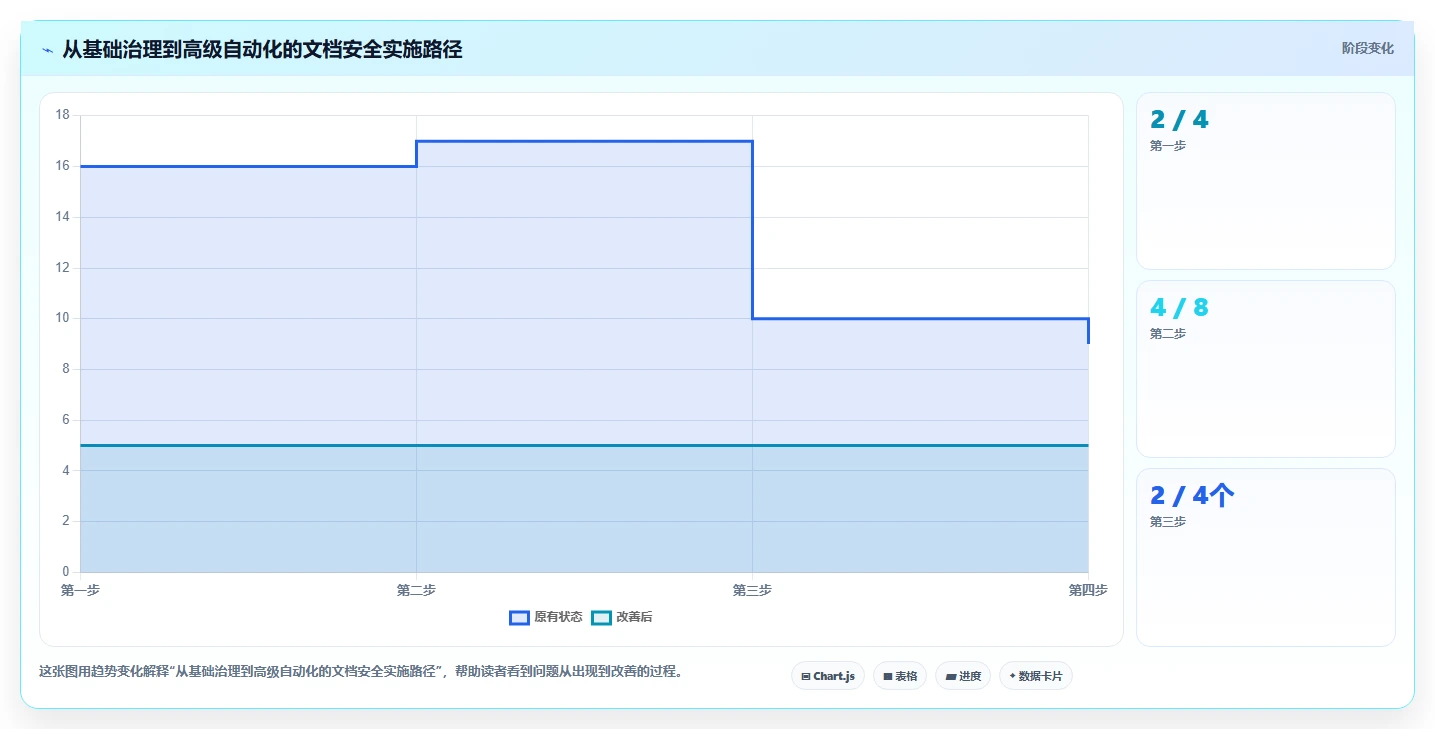Click the 第一步 x-axis label
Viewport: 1435px width, 729px height.
80,590
